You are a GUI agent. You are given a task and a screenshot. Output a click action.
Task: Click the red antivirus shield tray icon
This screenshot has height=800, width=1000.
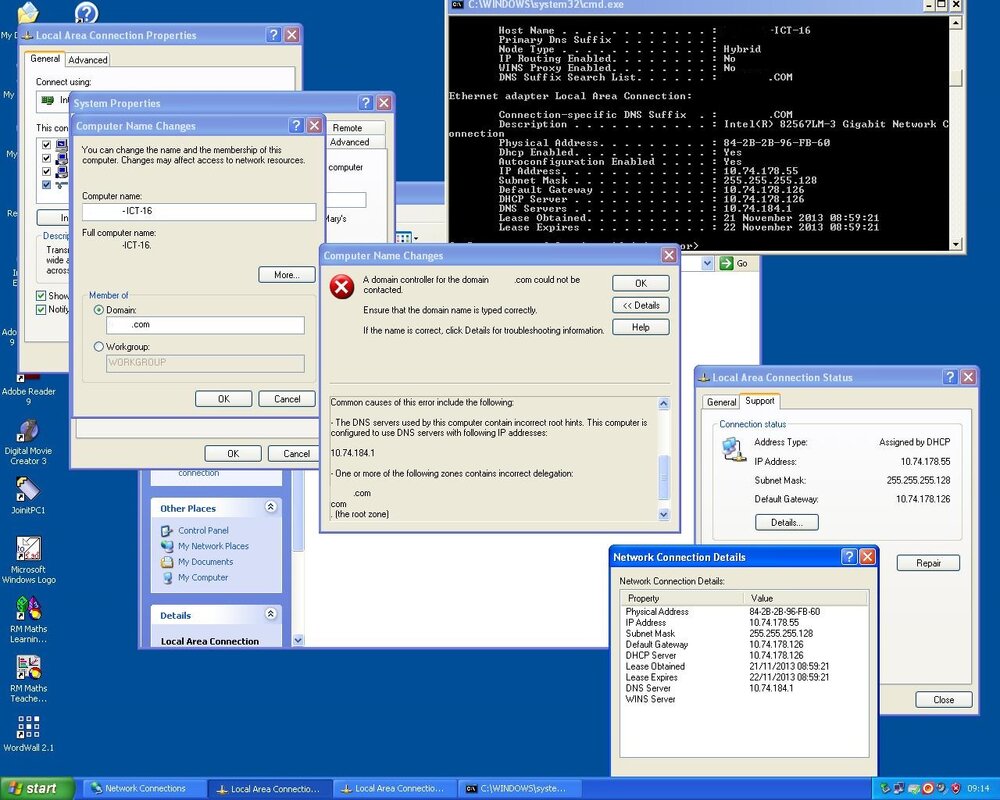[956, 789]
